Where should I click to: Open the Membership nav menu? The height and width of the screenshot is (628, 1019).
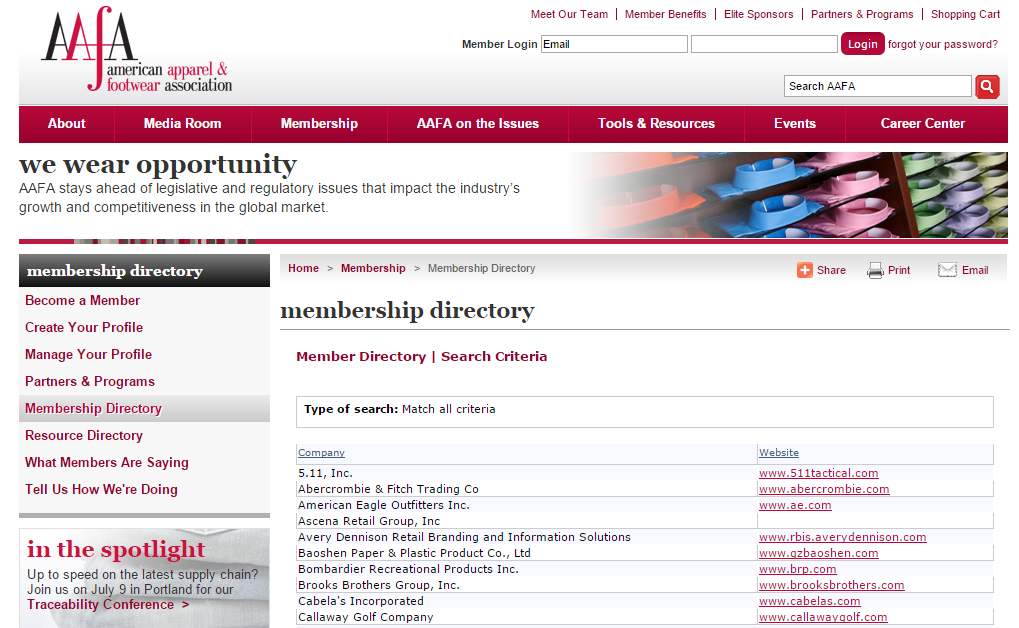[319, 124]
